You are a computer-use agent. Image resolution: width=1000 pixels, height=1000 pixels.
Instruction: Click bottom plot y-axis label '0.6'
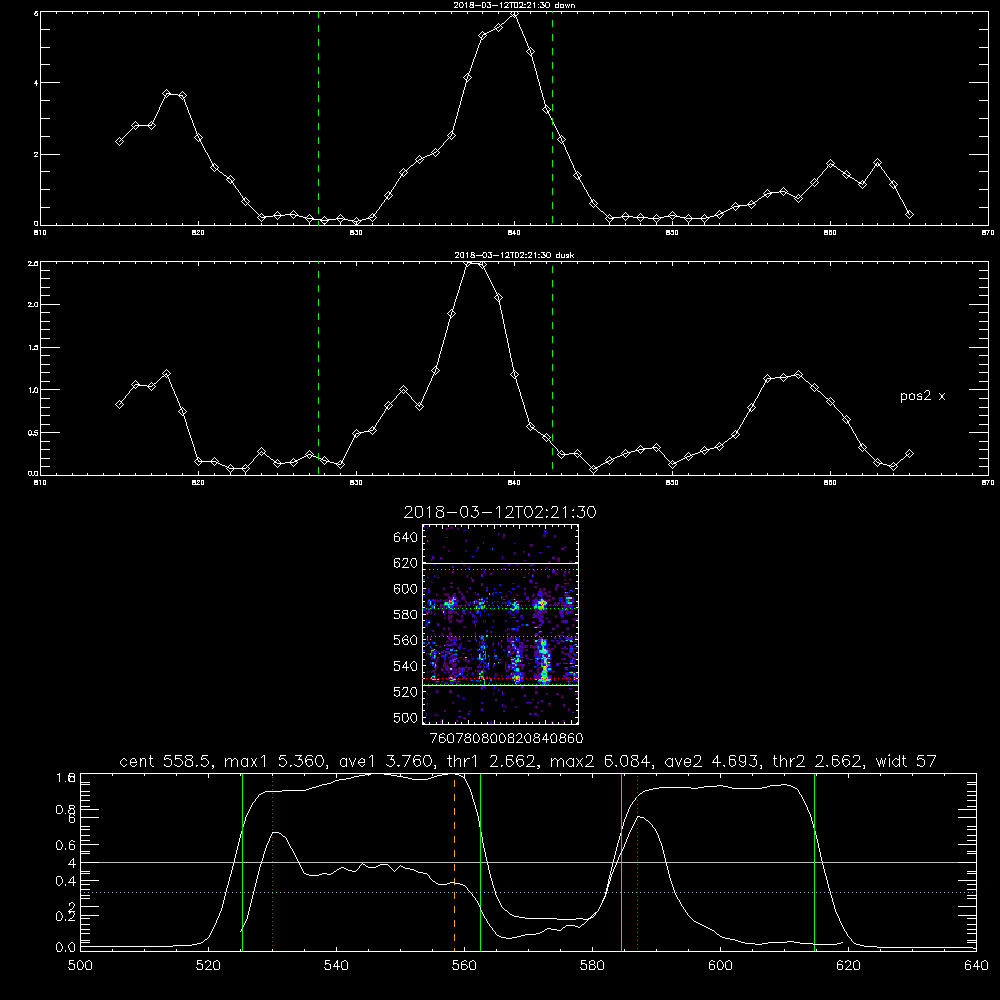[x=66, y=845]
